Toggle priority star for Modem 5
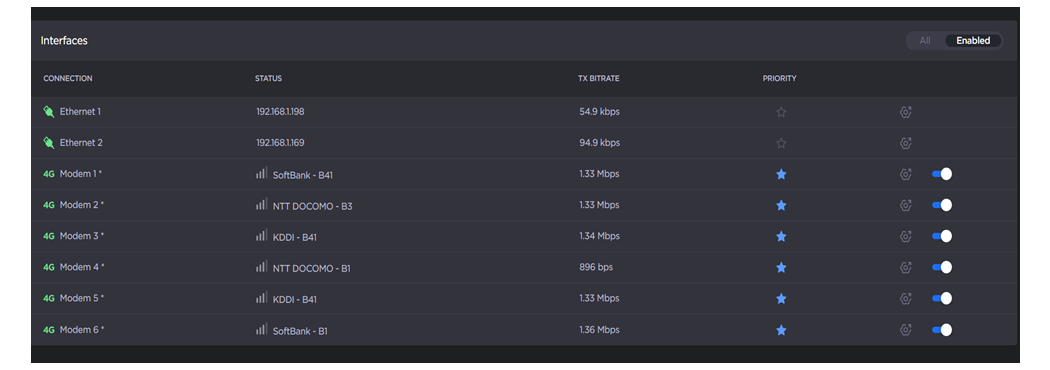The image size is (1050, 370). [x=781, y=298]
